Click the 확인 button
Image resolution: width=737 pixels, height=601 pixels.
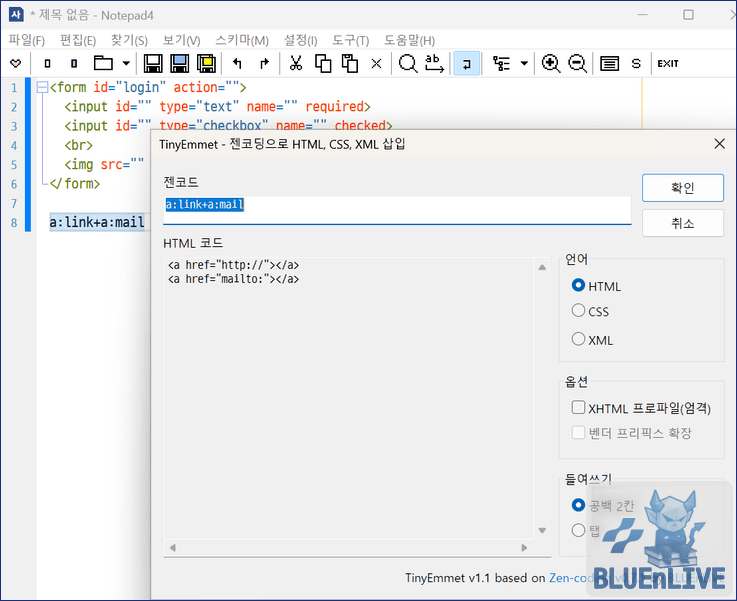click(682, 188)
